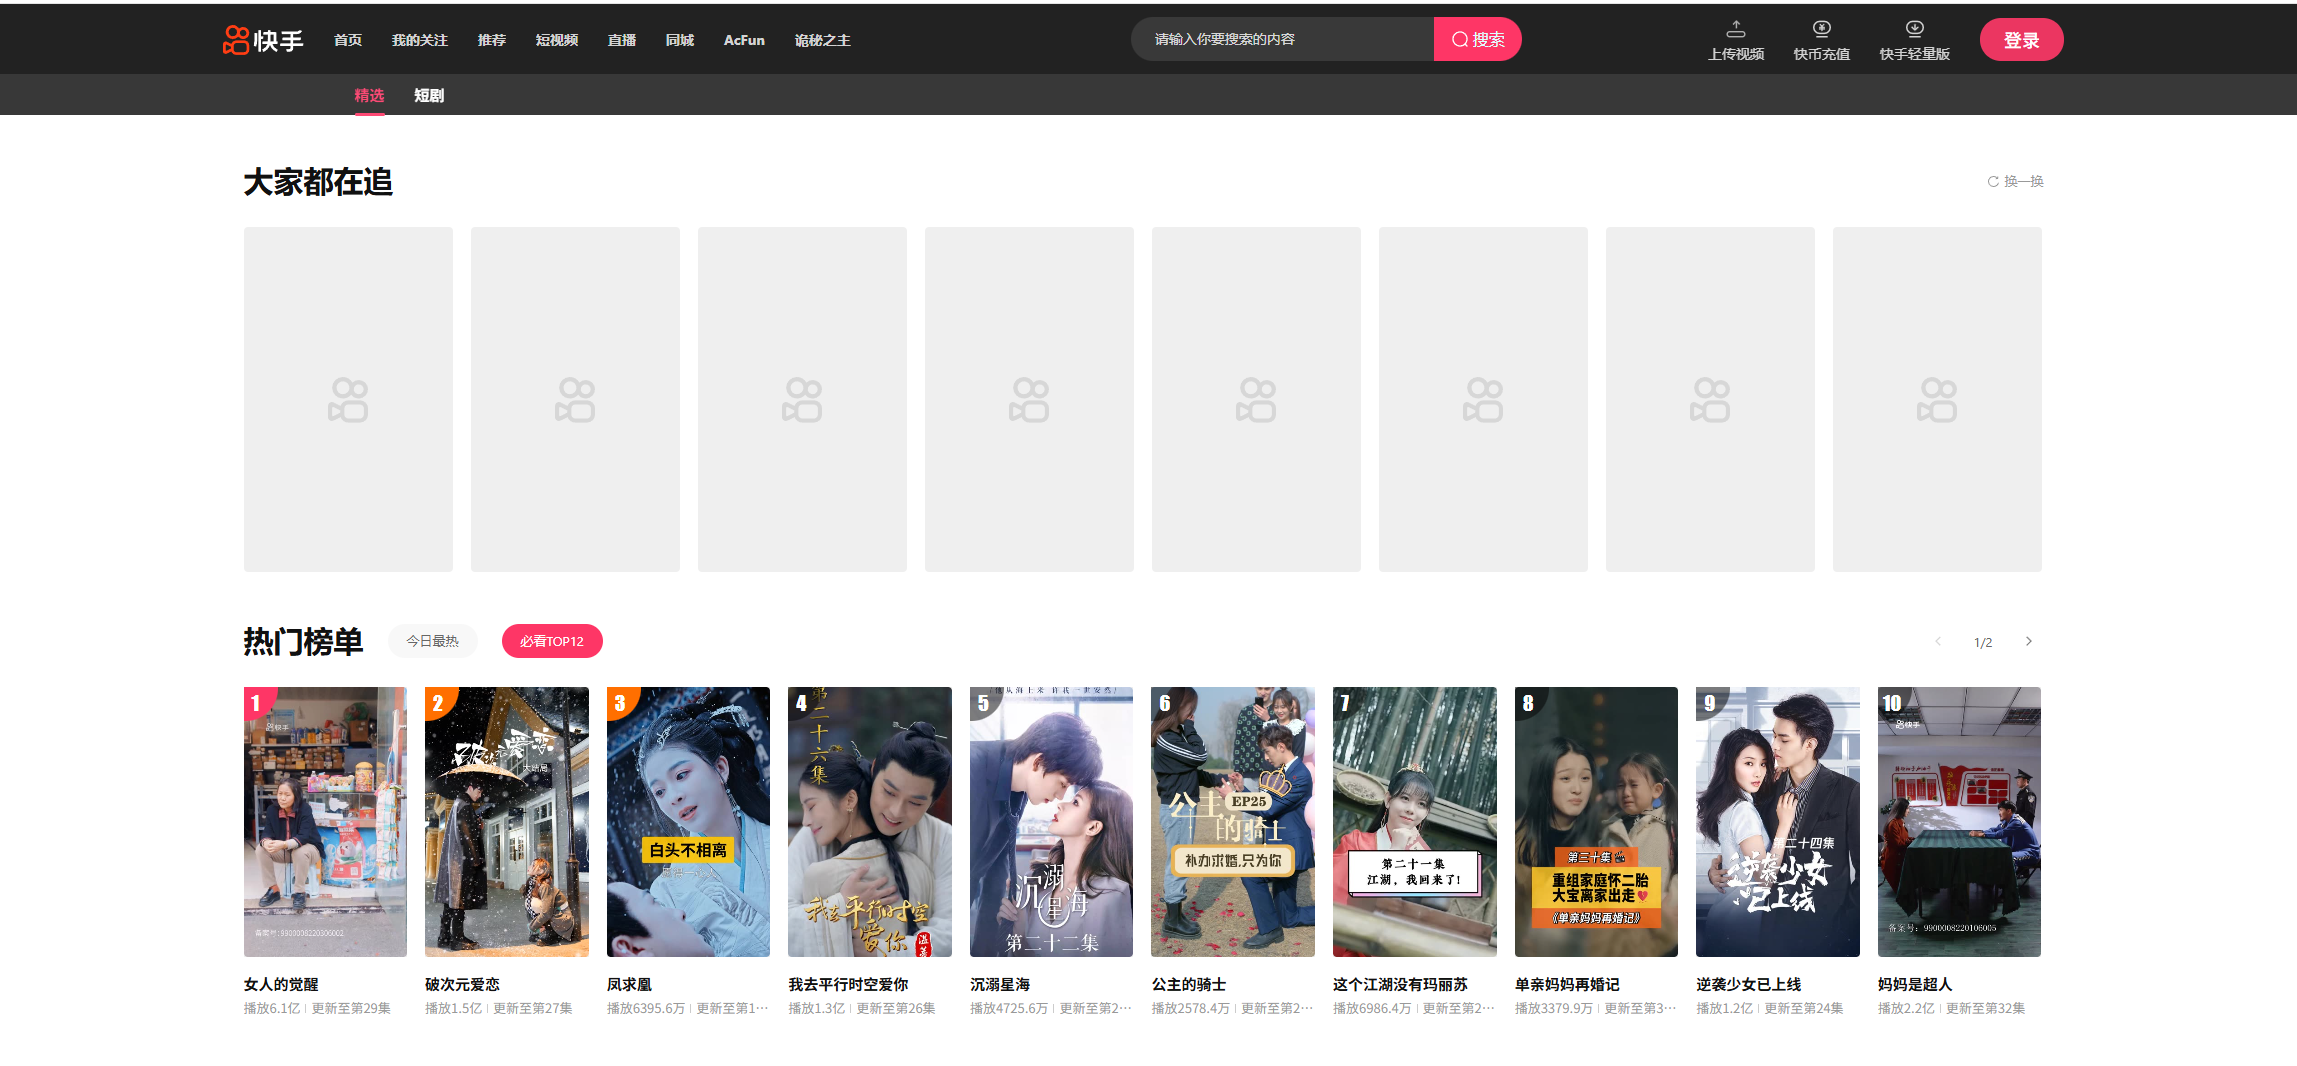Open the 首页 nav item

(x=348, y=40)
